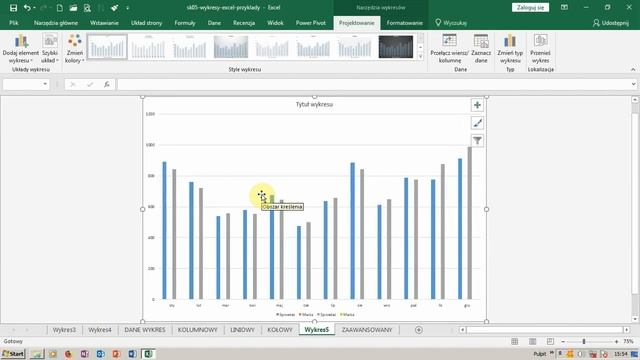
Task: Switch to Wykres3 sheet tab
Action: [64, 330]
